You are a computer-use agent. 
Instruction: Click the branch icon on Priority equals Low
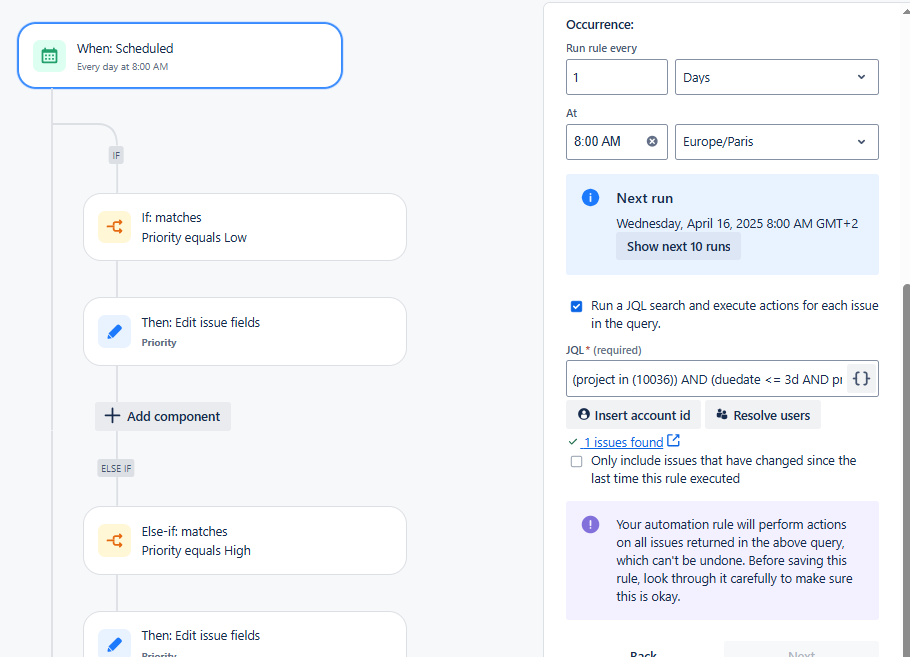114,227
